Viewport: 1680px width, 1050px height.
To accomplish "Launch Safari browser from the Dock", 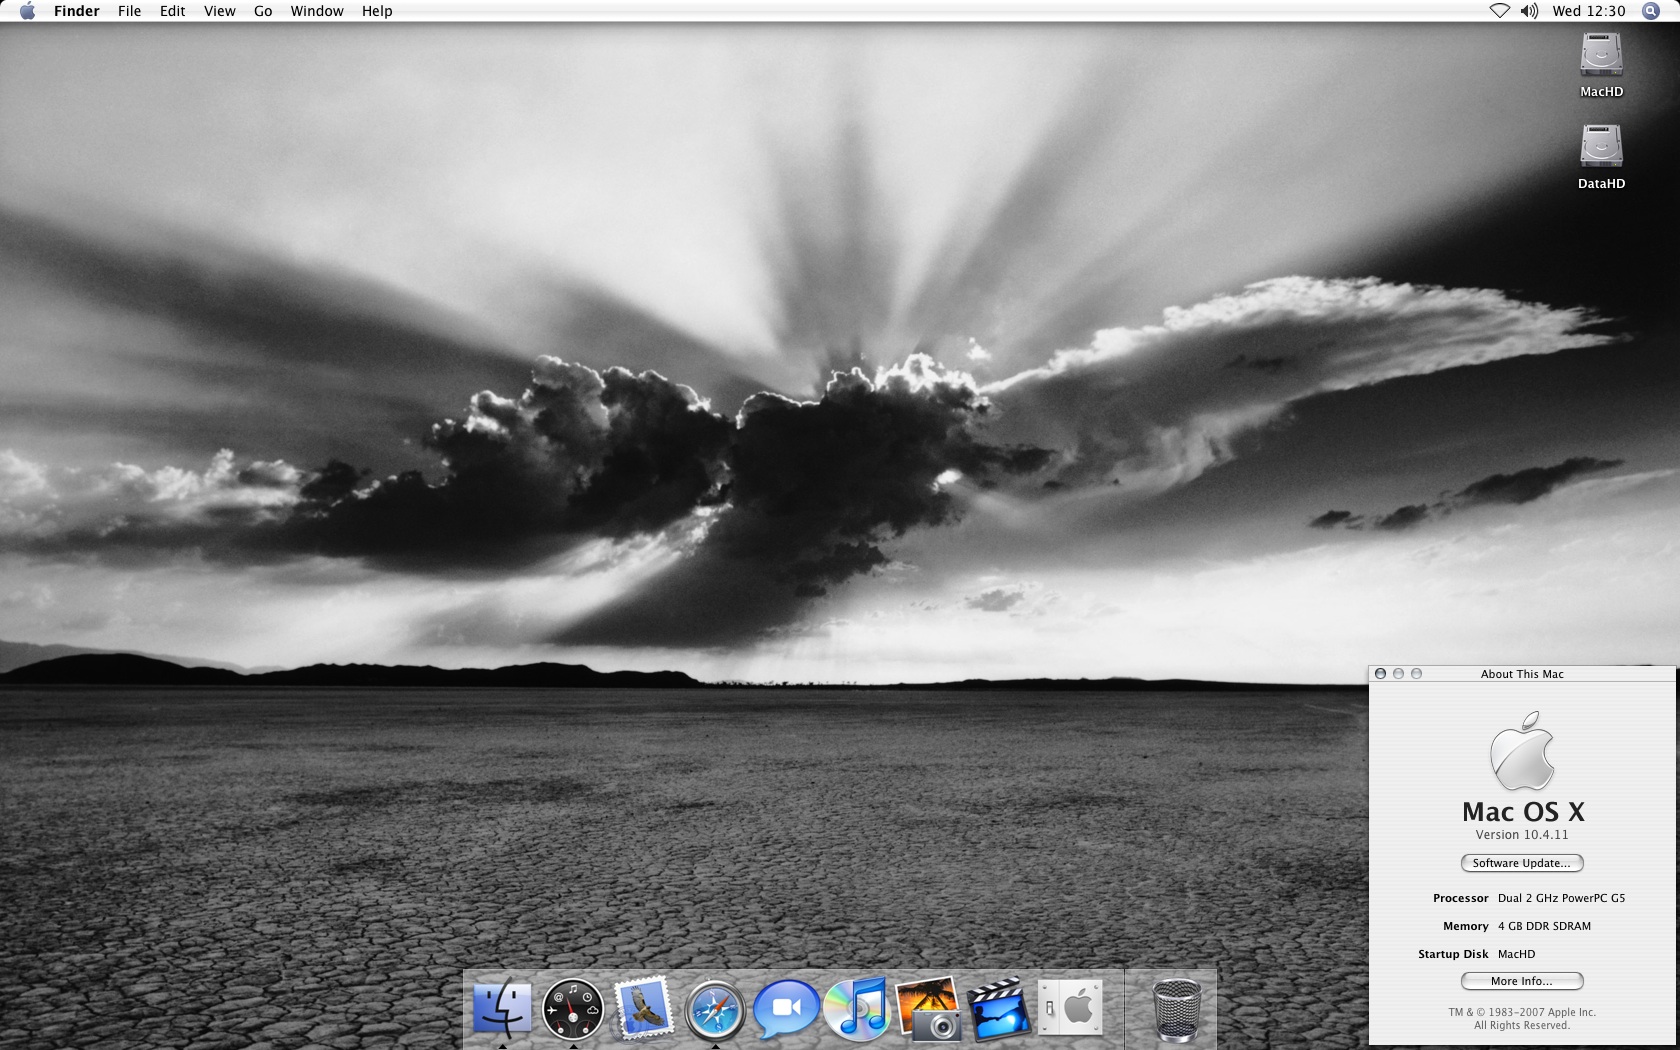I will [715, 1008].
